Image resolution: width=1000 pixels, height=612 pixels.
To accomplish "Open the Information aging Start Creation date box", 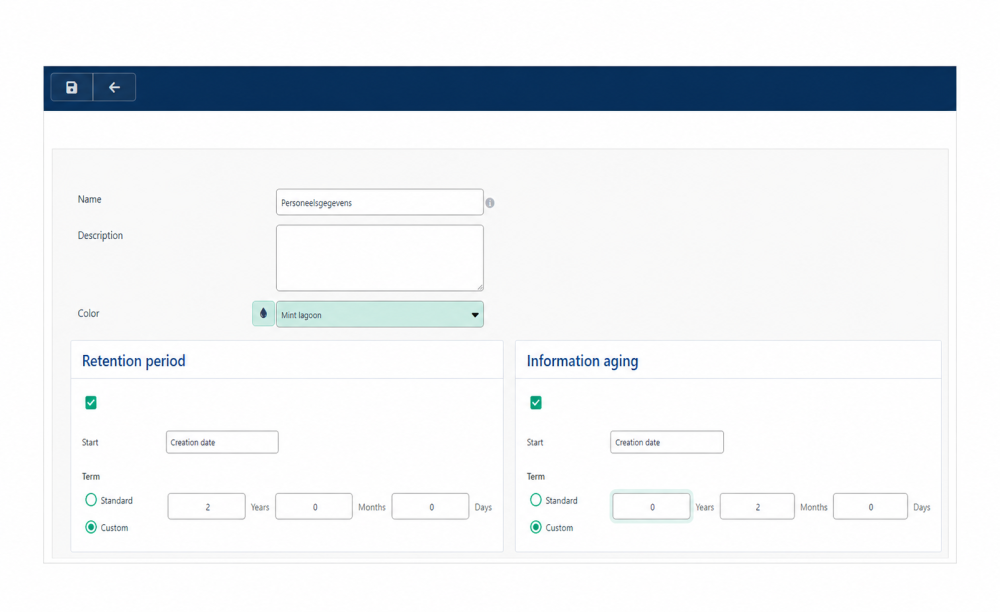I will coord(666,442).
